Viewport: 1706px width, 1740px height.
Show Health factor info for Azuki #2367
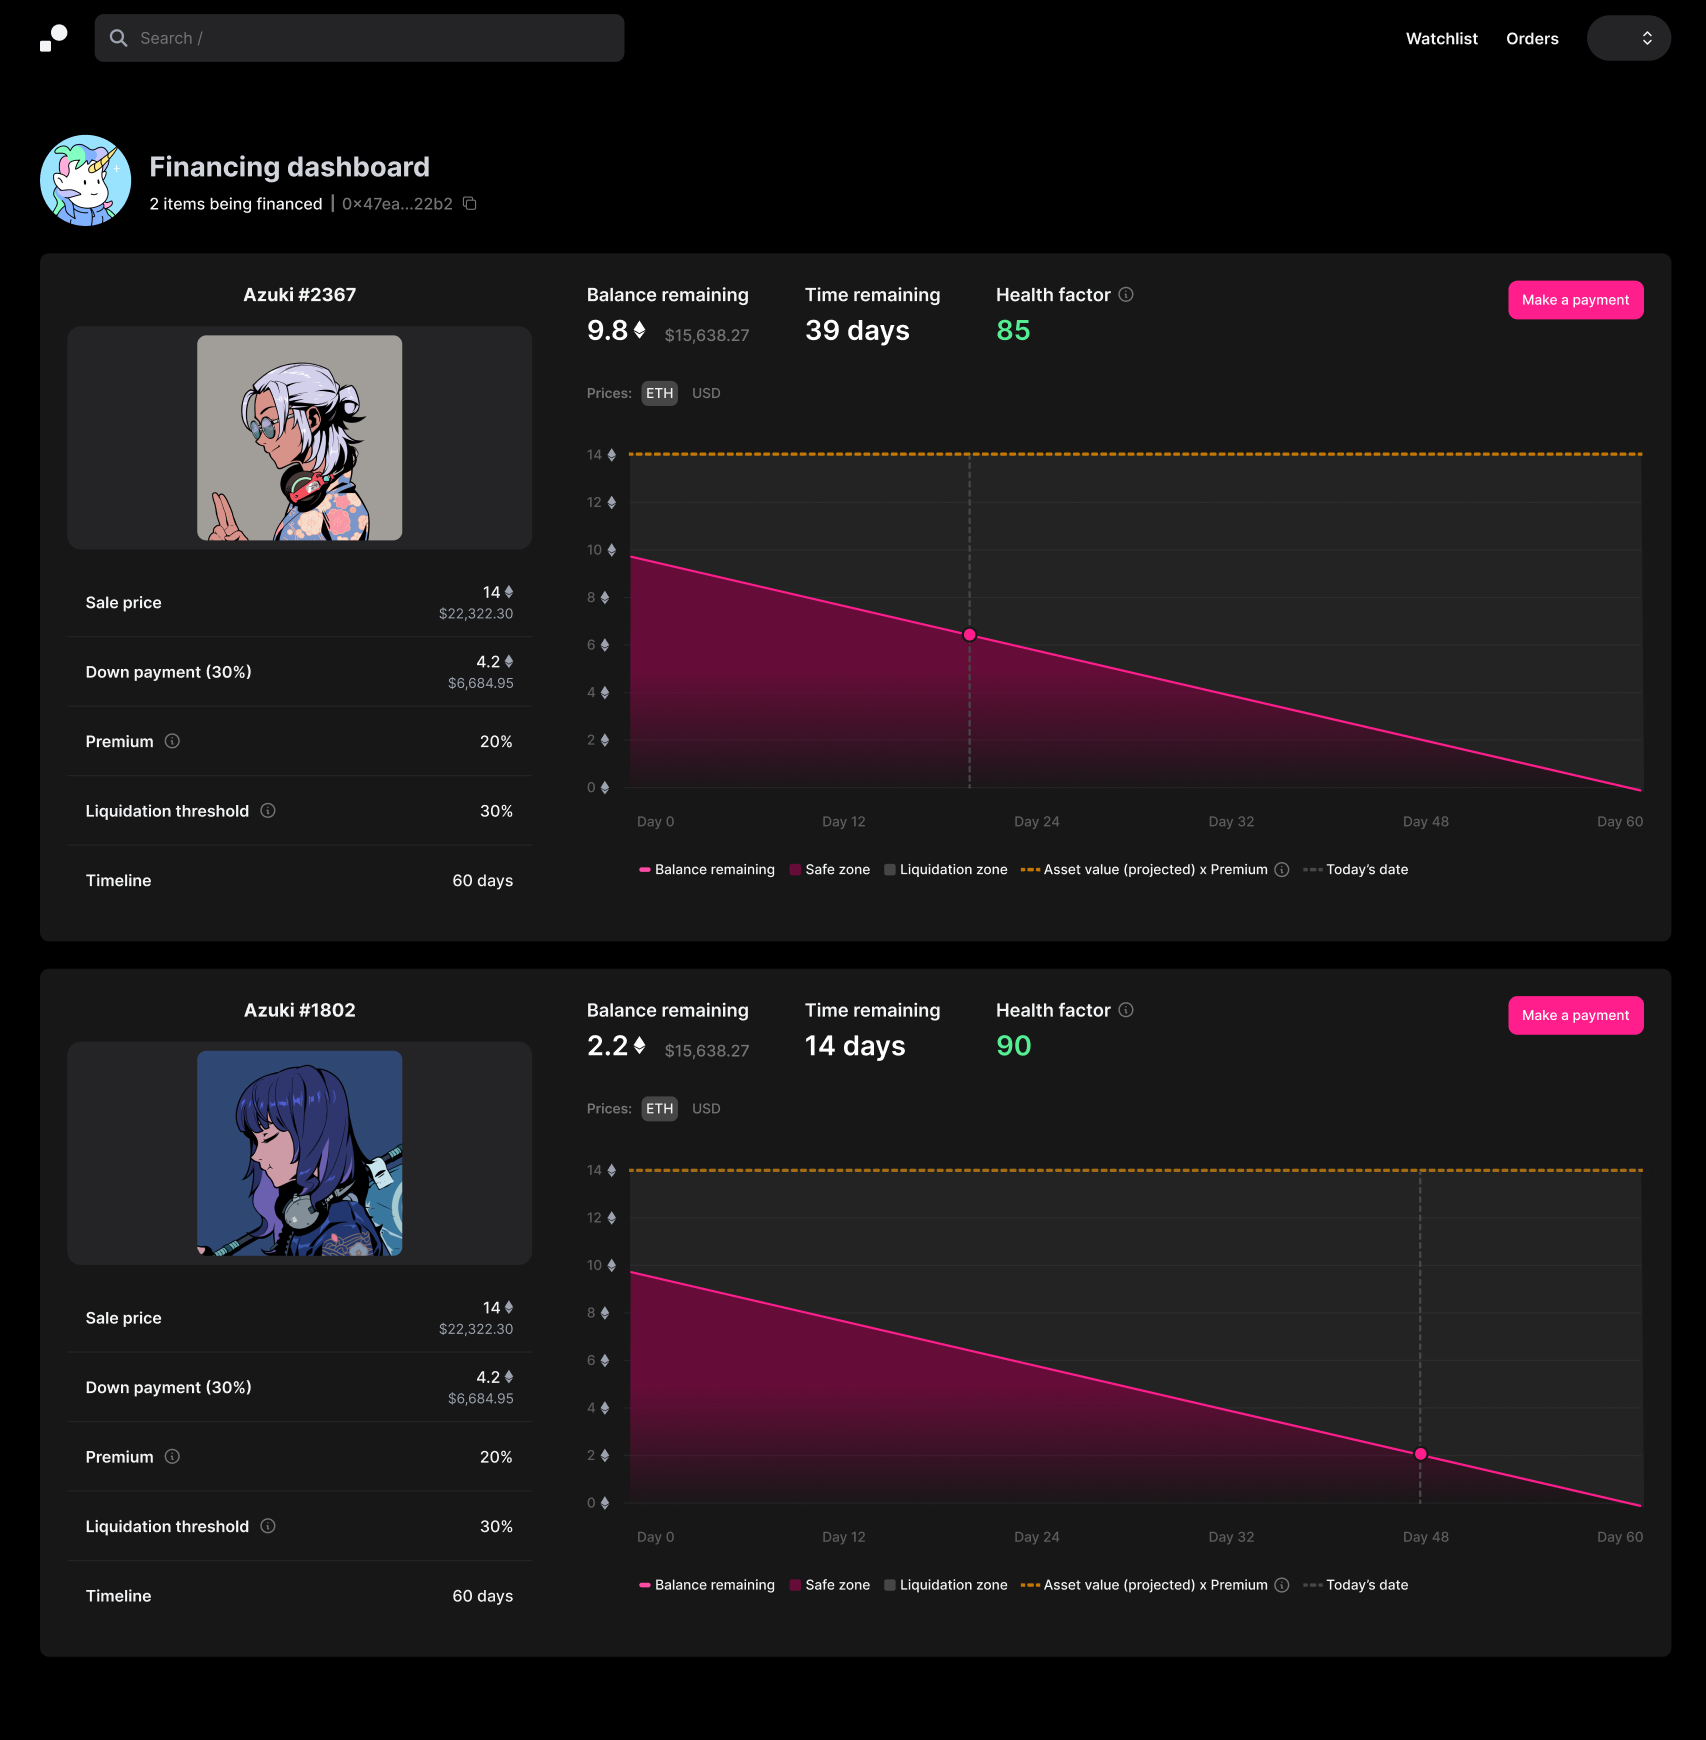[x=1126, y=294]
